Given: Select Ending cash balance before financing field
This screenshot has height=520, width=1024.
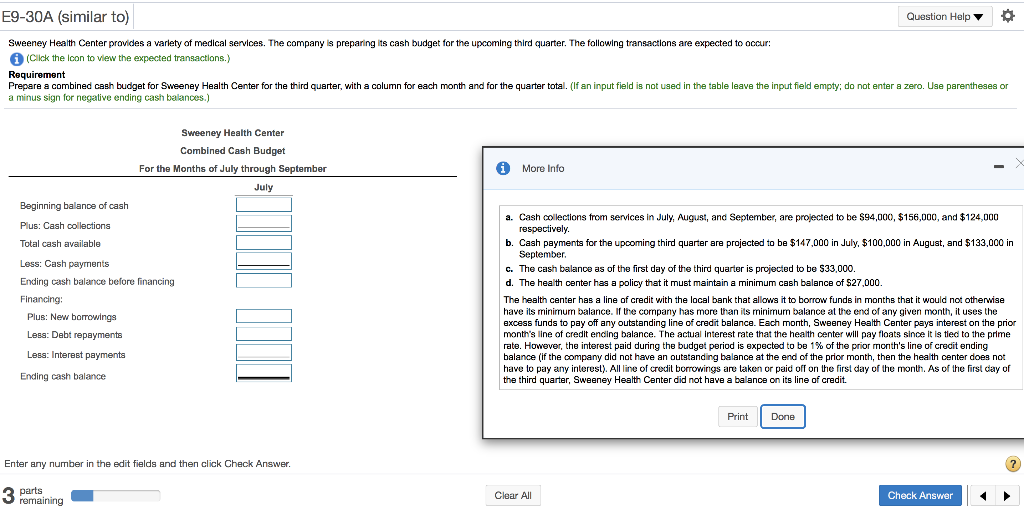Looking at the screenshot, I should (x=264, y=281).
